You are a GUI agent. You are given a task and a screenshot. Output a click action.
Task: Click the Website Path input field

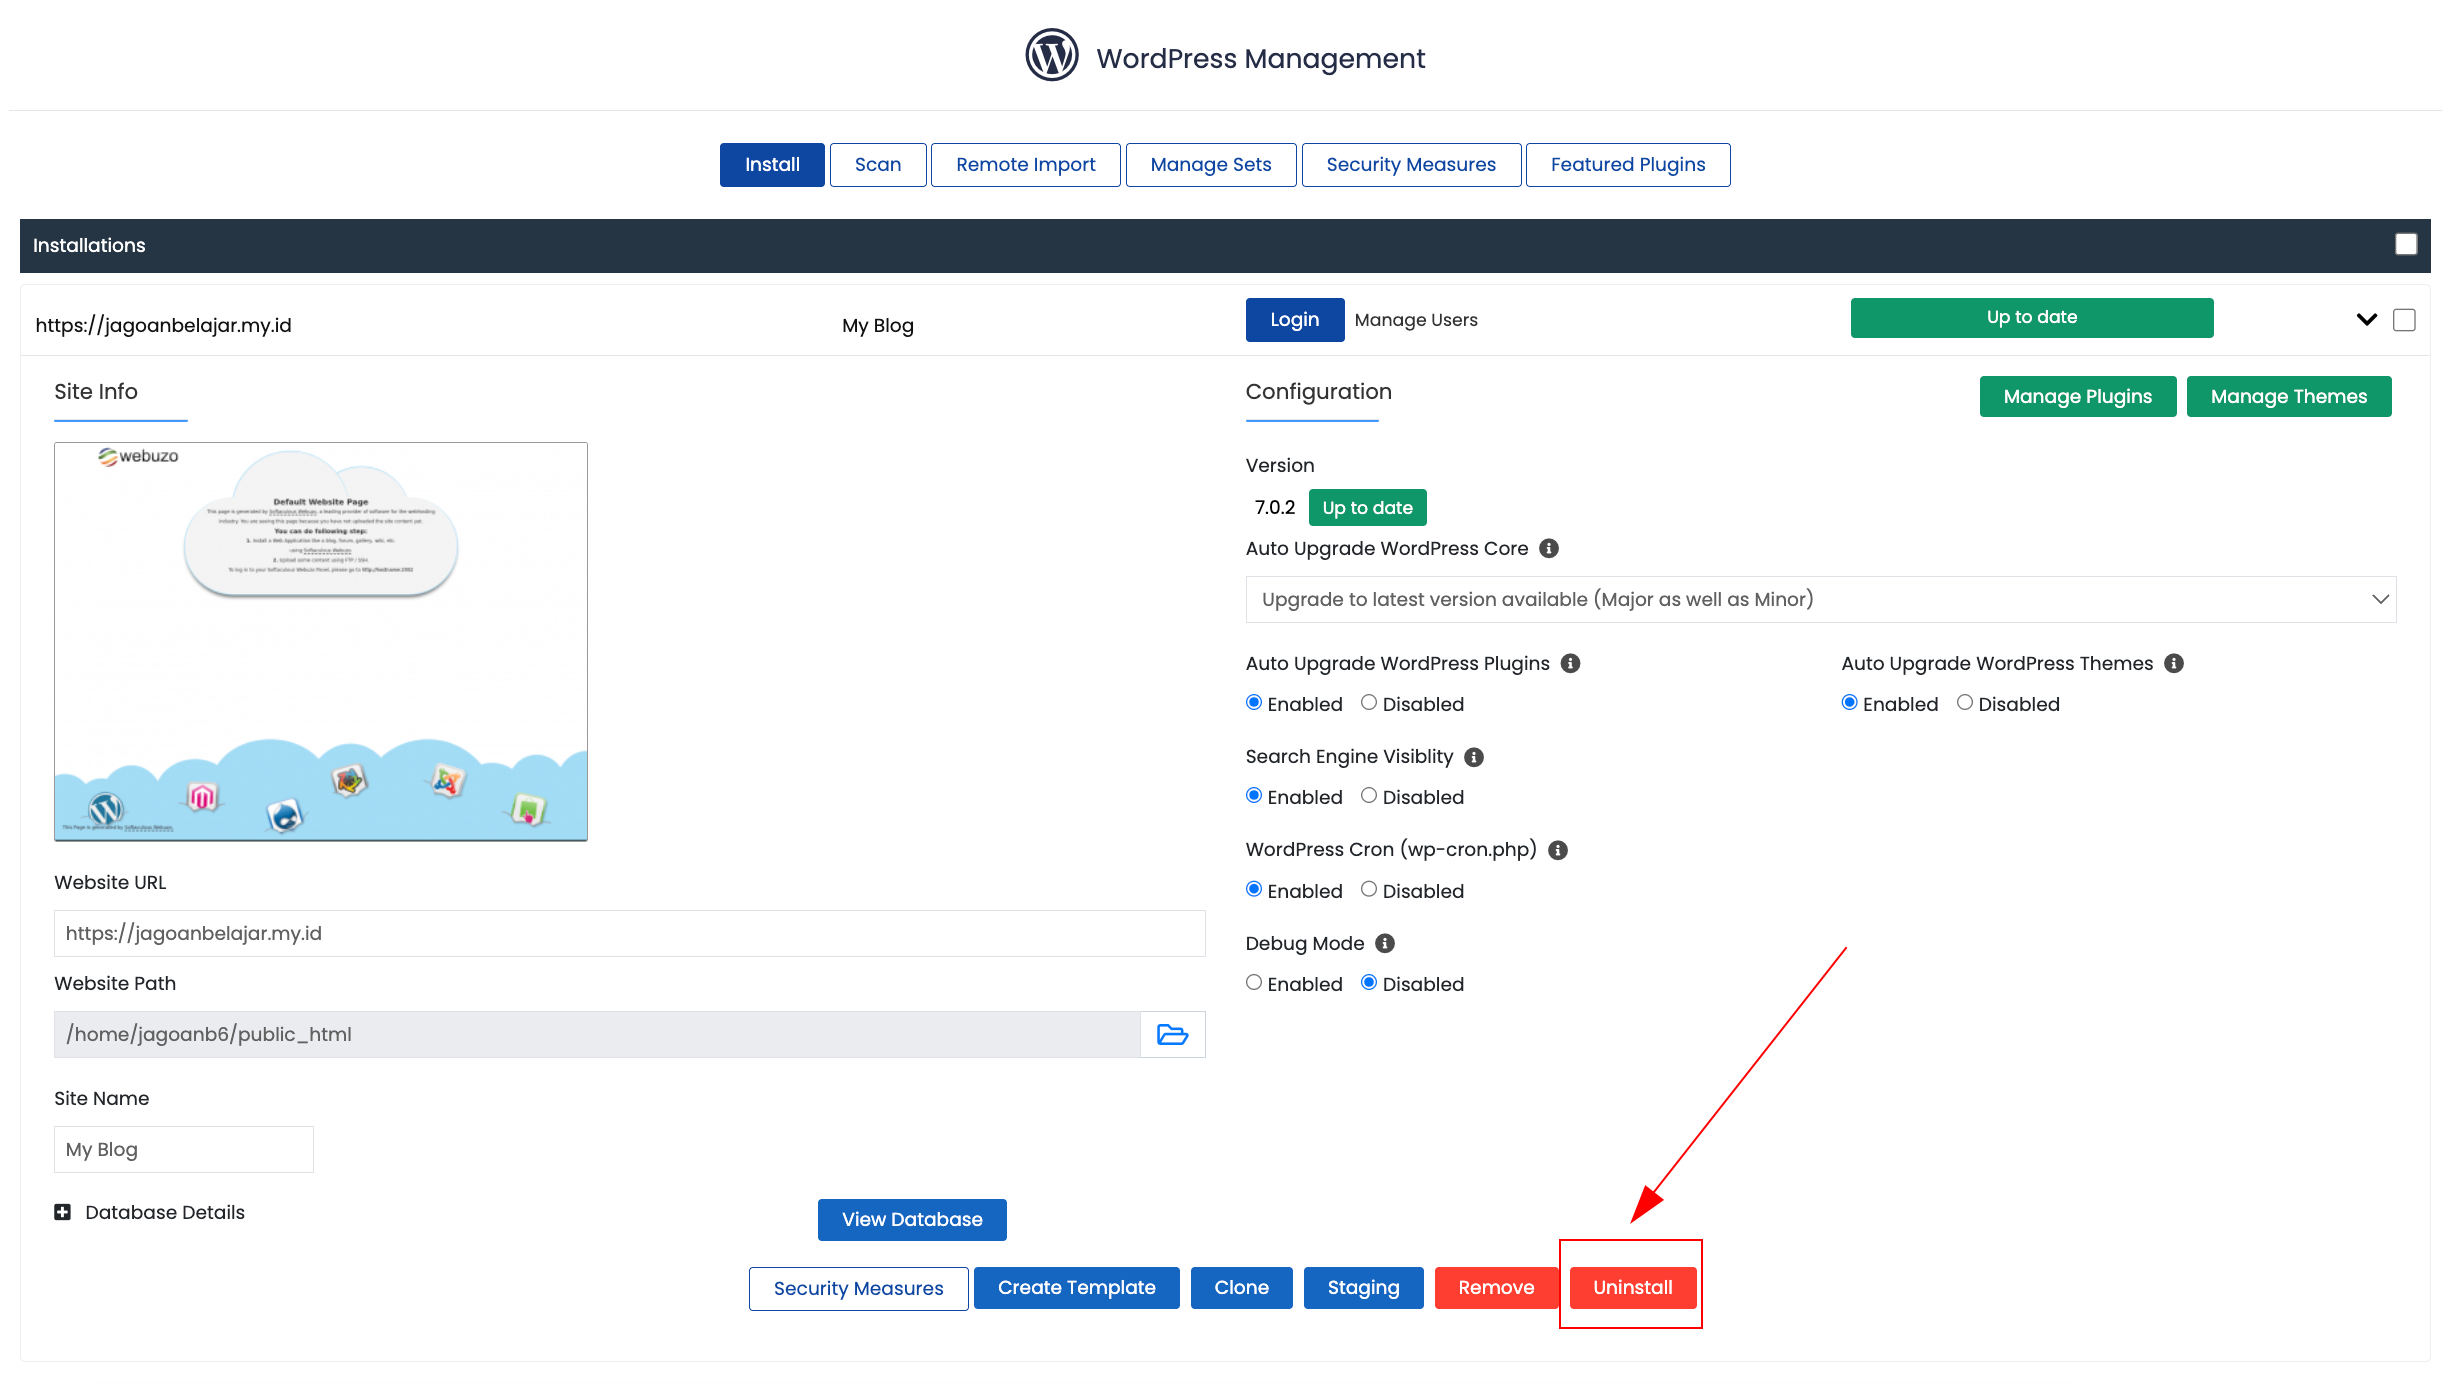click(597, 1034)
